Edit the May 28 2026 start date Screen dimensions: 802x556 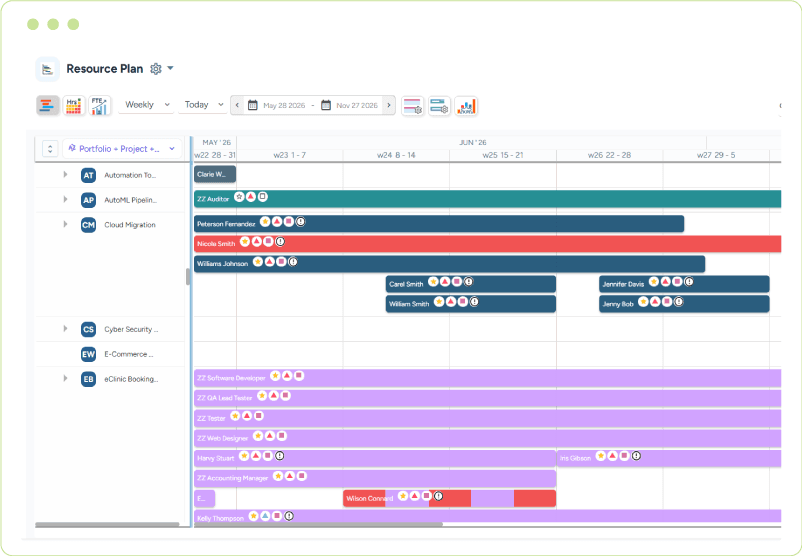coord(284,105)
